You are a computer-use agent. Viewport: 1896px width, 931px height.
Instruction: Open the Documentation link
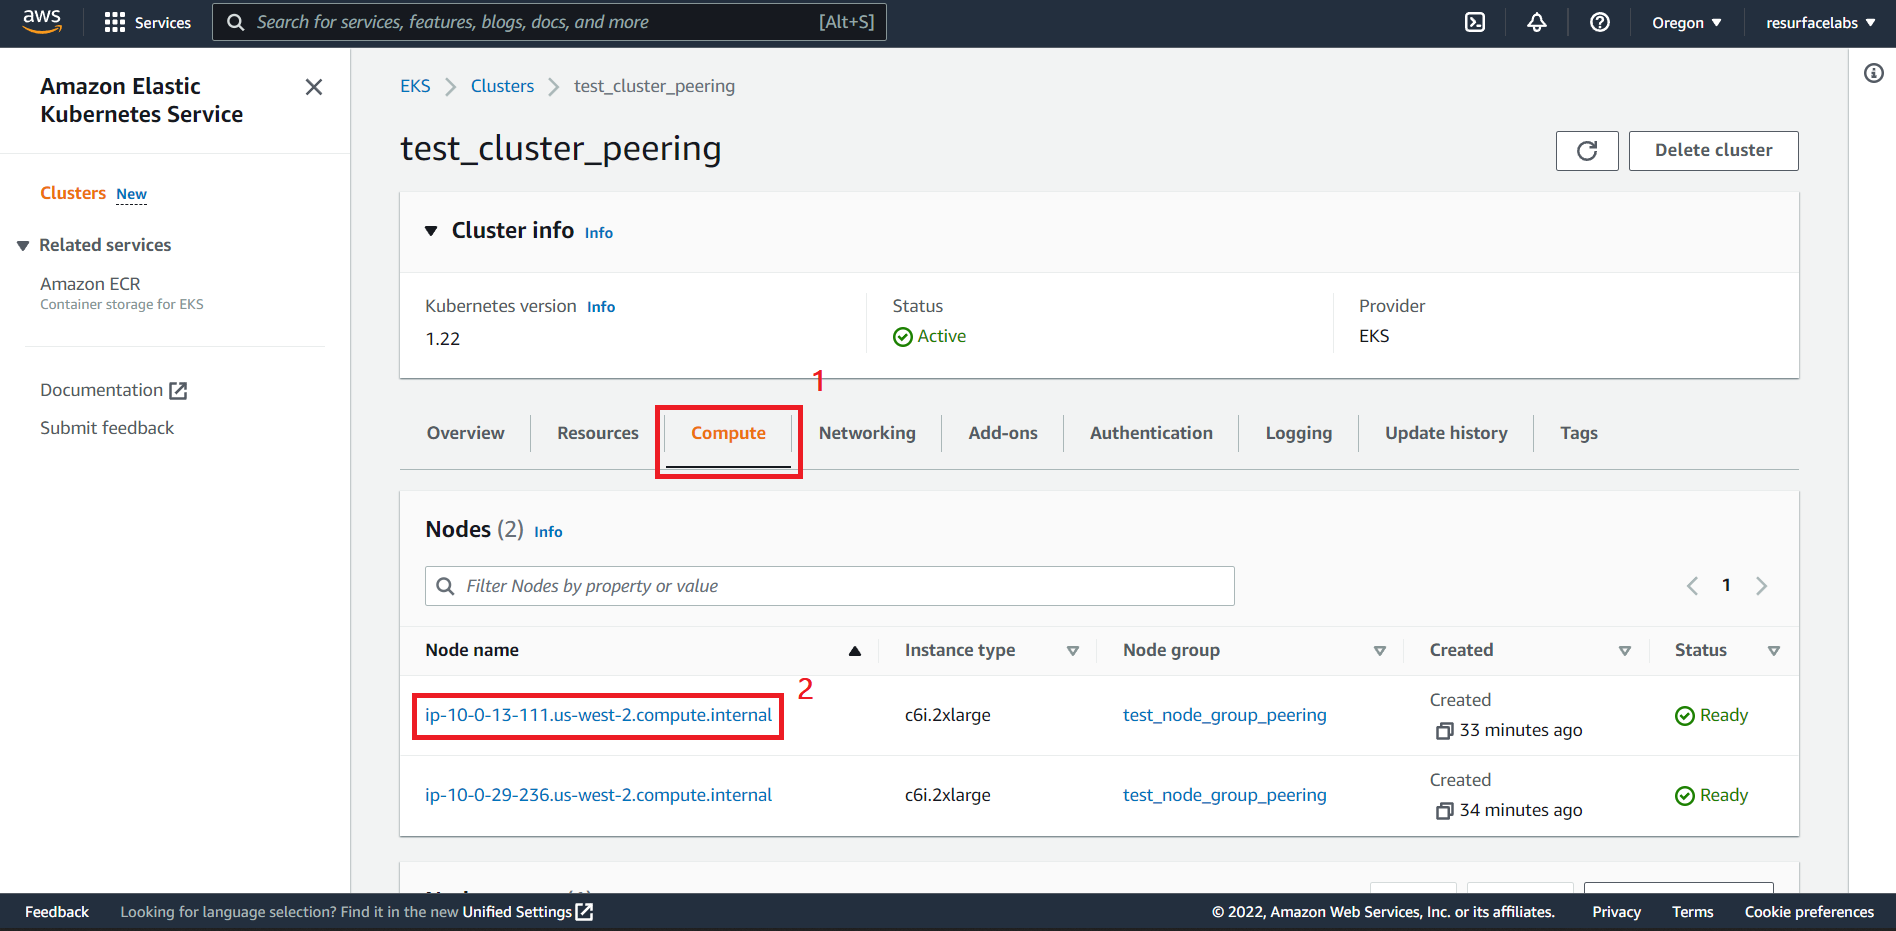(x=101, y=390)
